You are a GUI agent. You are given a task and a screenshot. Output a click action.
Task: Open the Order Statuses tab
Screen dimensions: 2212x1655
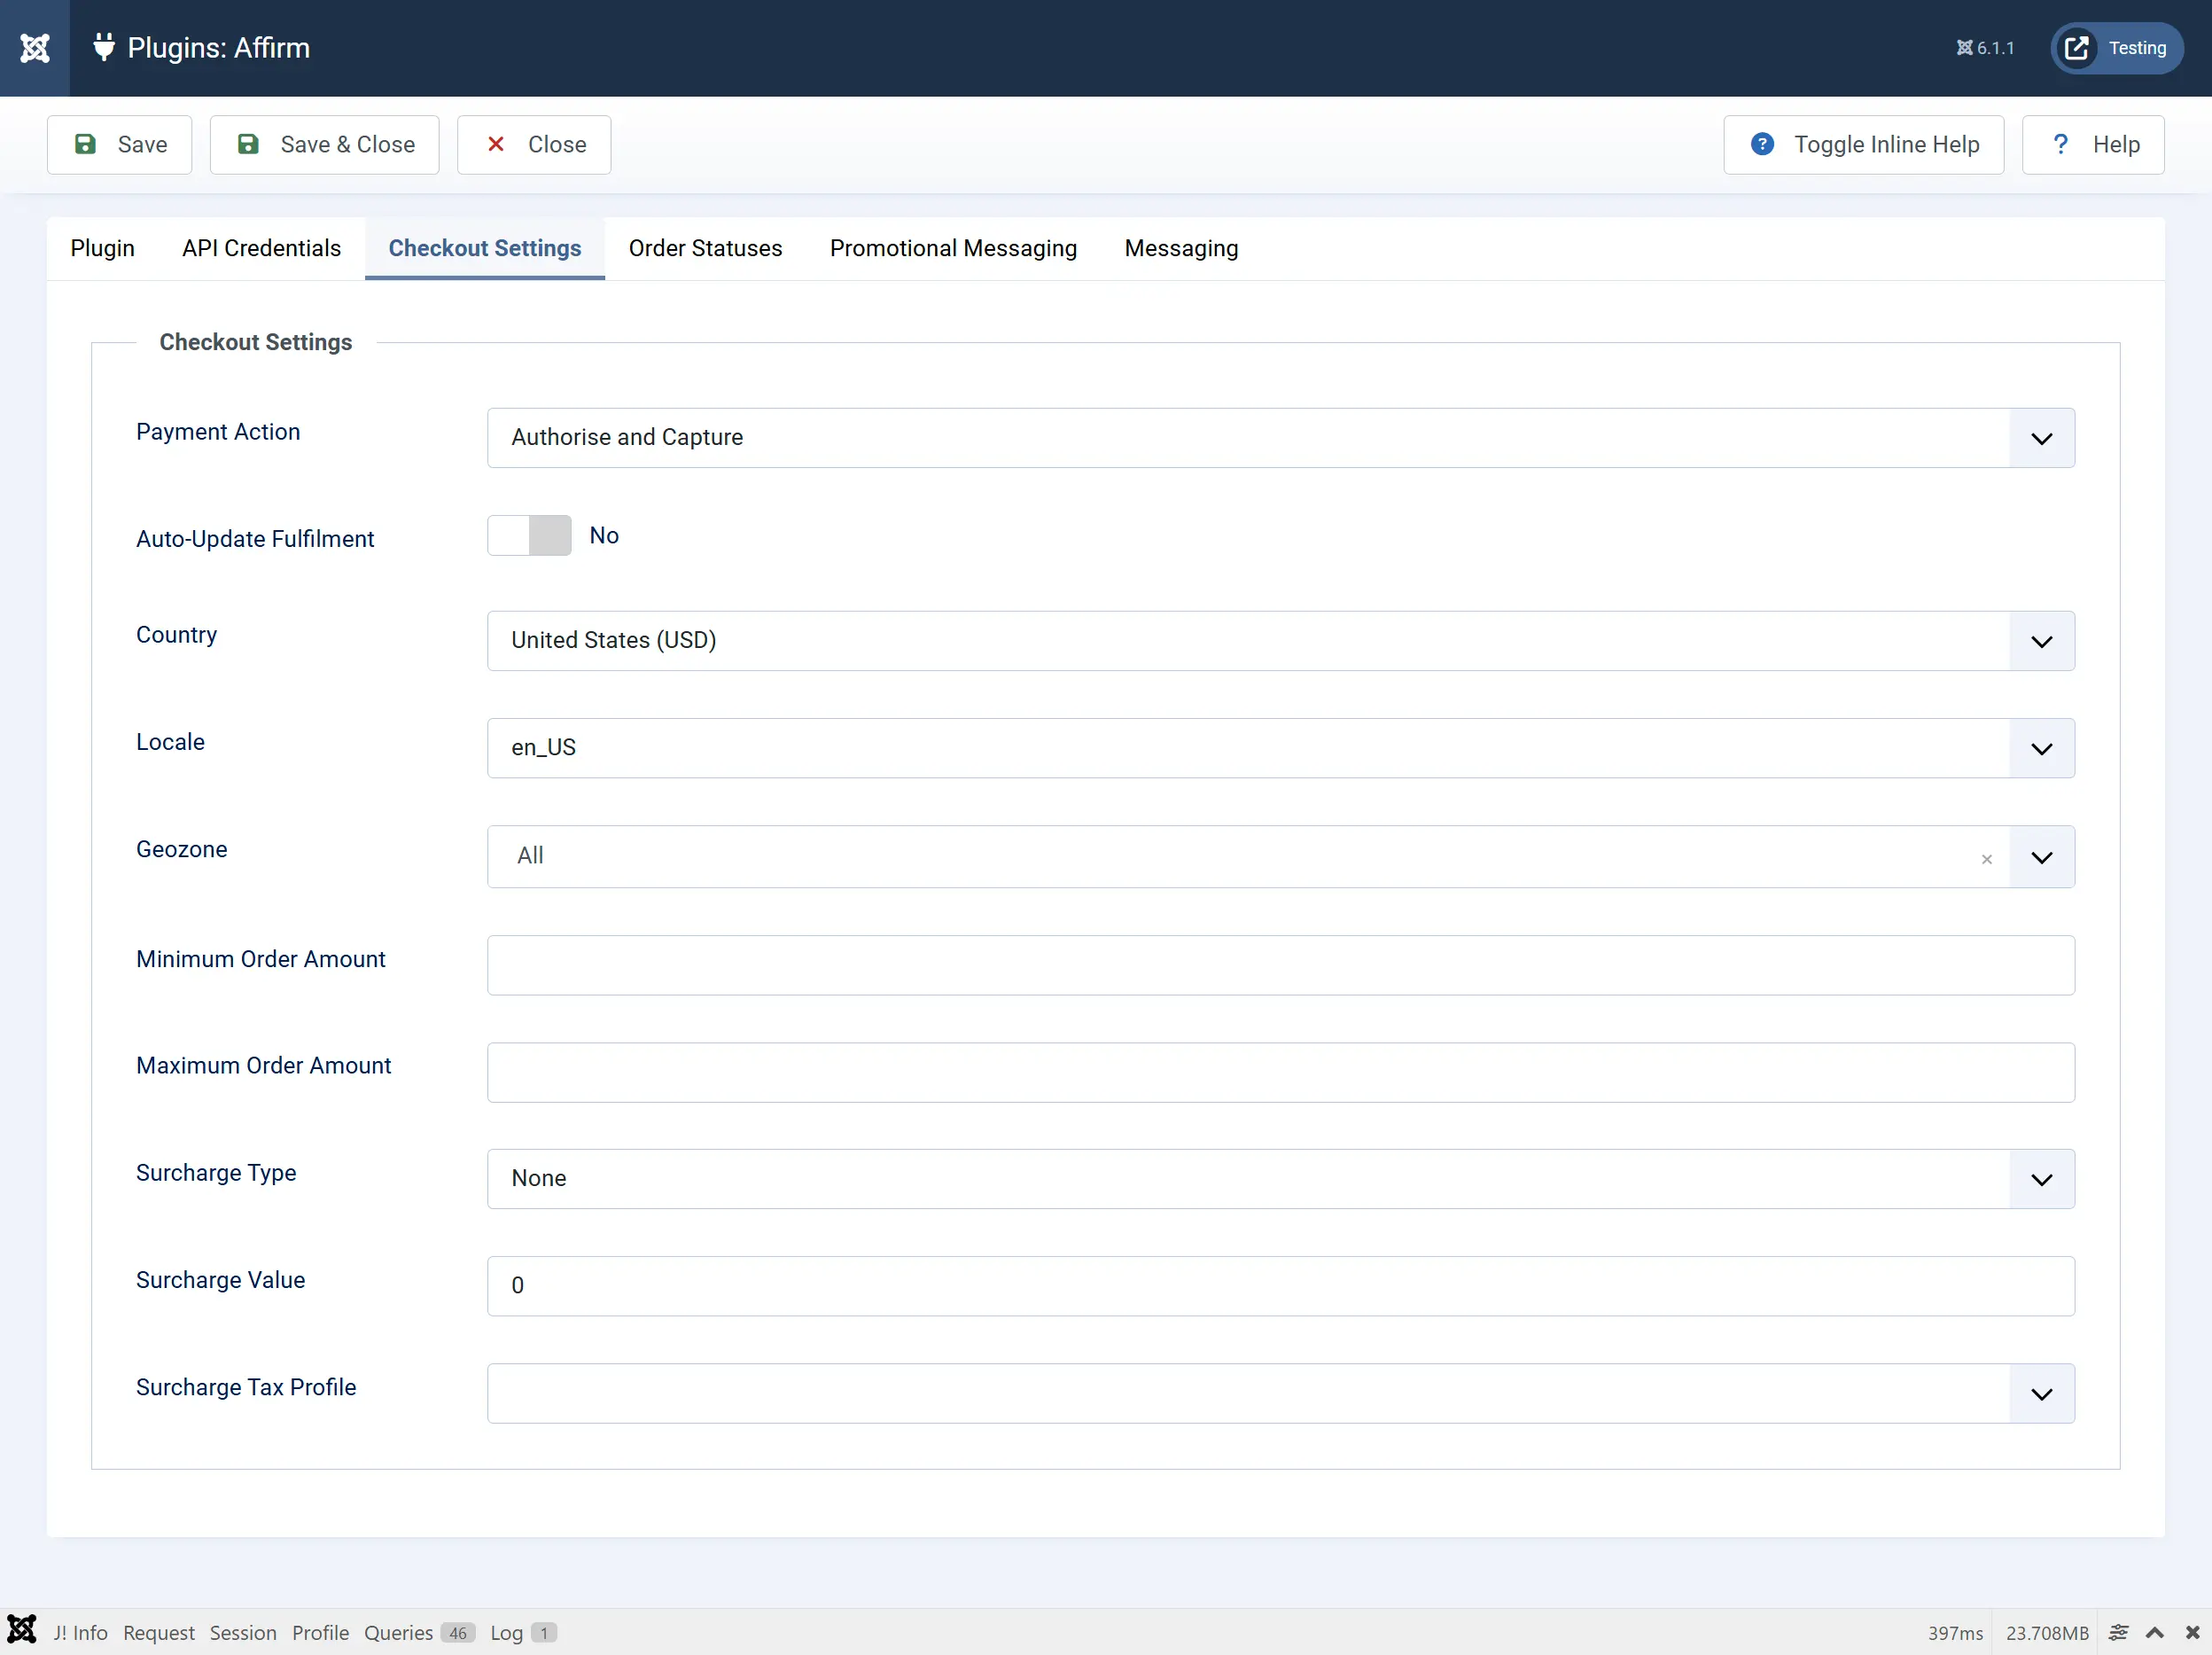click(x=705, y=248)
